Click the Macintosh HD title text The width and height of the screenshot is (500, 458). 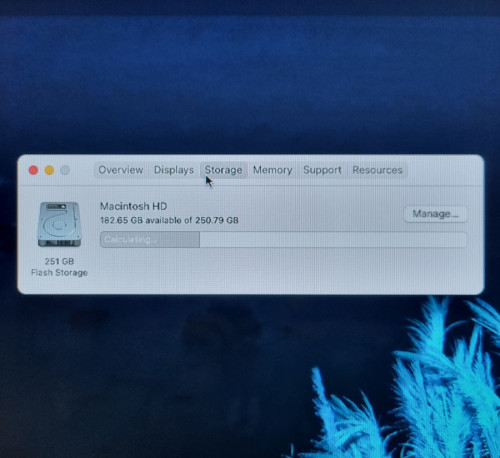pos(133,206)
